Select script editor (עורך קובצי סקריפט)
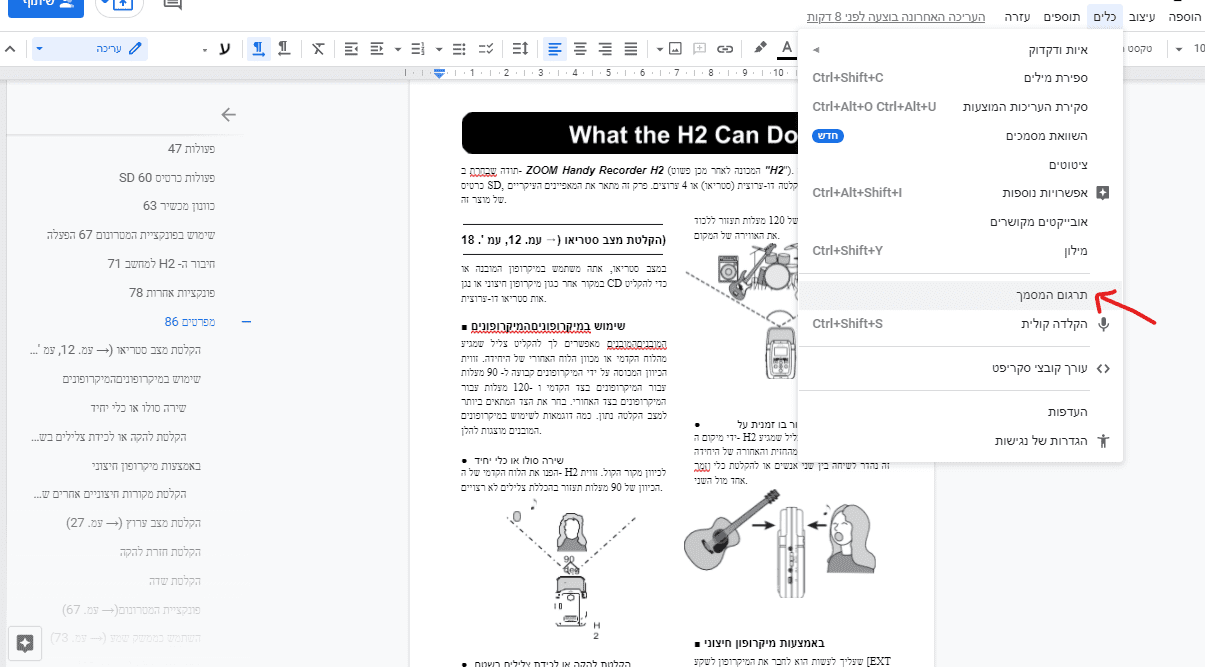Viewport: 1205px width, 667px height. pos(960,368)
